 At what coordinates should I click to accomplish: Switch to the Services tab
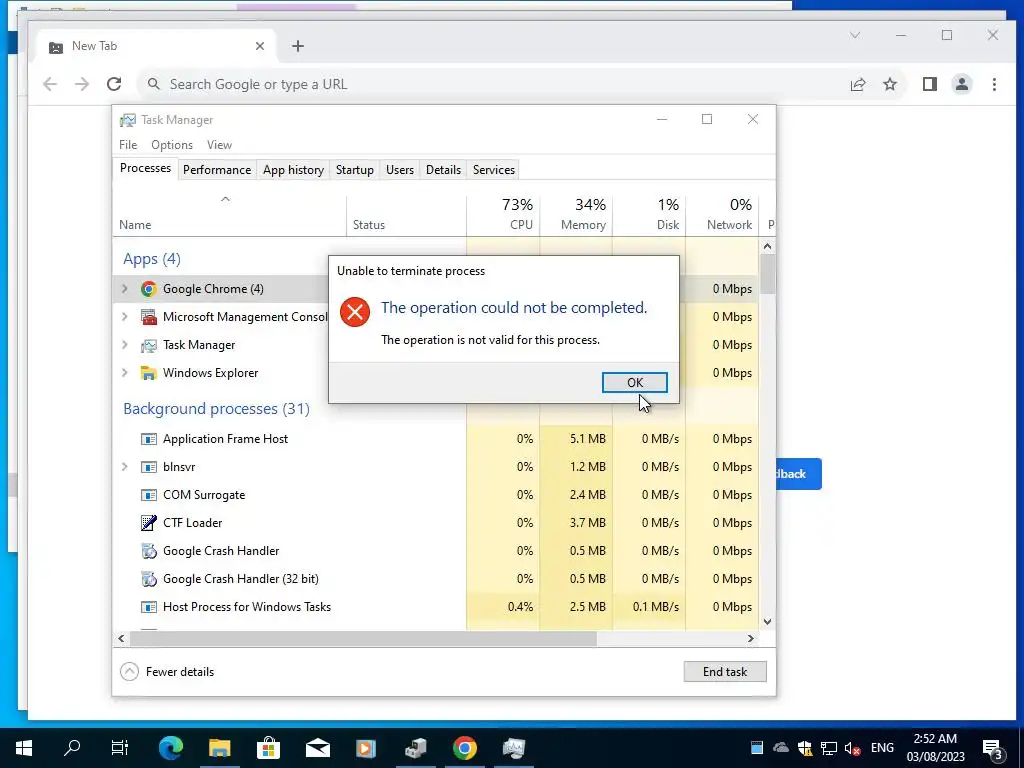pyautogui.click(x=494, y=170)
